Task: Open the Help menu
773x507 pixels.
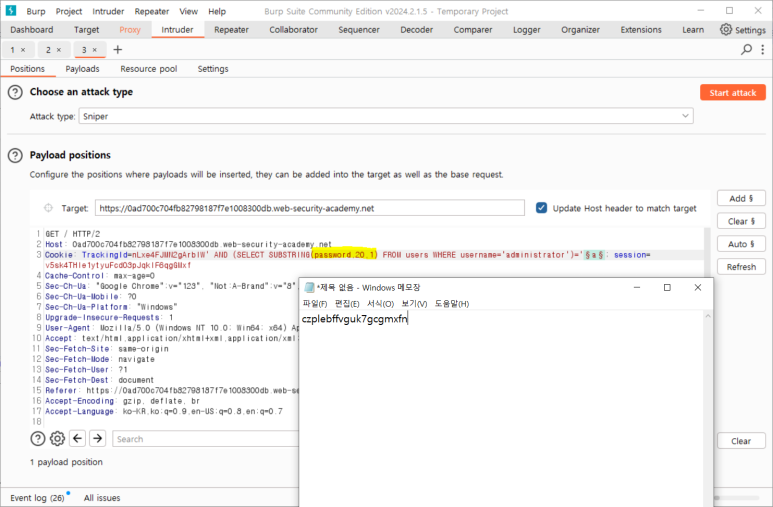Action: pyautogui.click(x=217, y=11)
